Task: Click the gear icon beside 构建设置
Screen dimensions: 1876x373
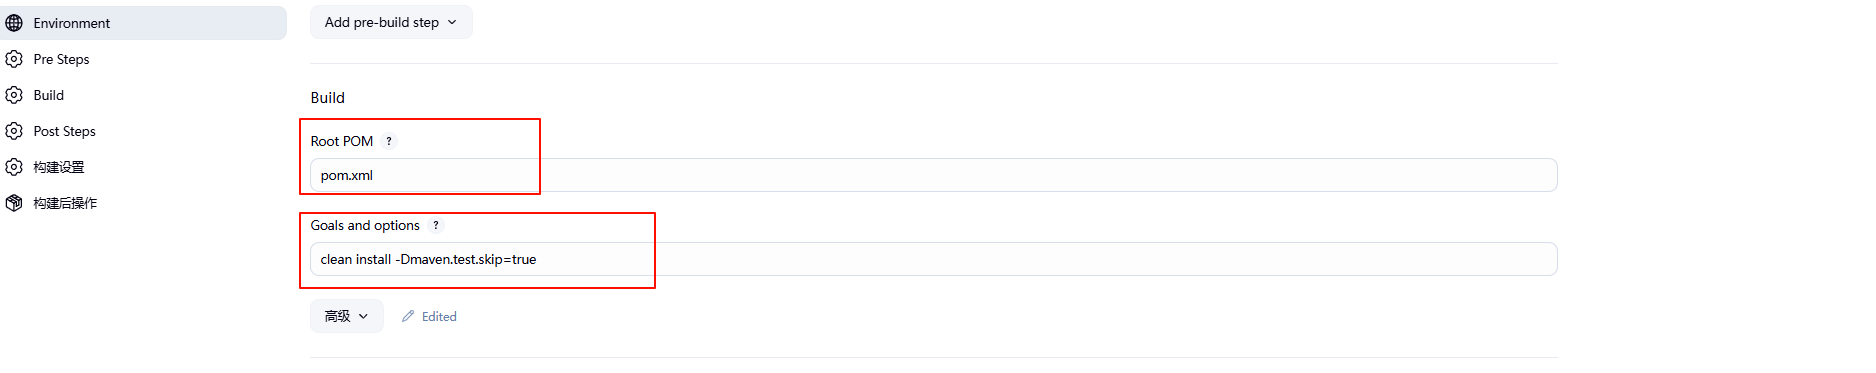Action: point(14,167)
